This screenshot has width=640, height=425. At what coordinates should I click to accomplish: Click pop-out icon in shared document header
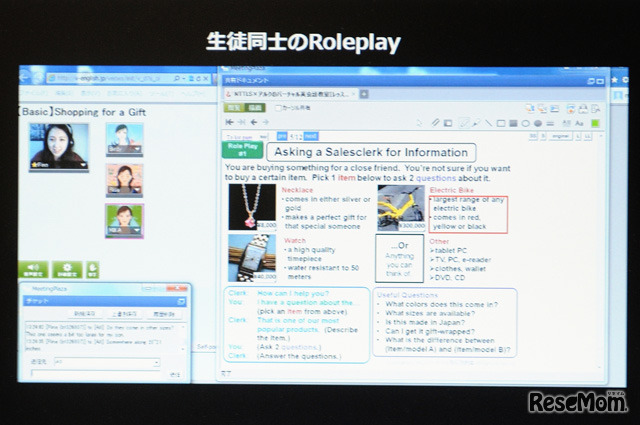tap(591, 81)
